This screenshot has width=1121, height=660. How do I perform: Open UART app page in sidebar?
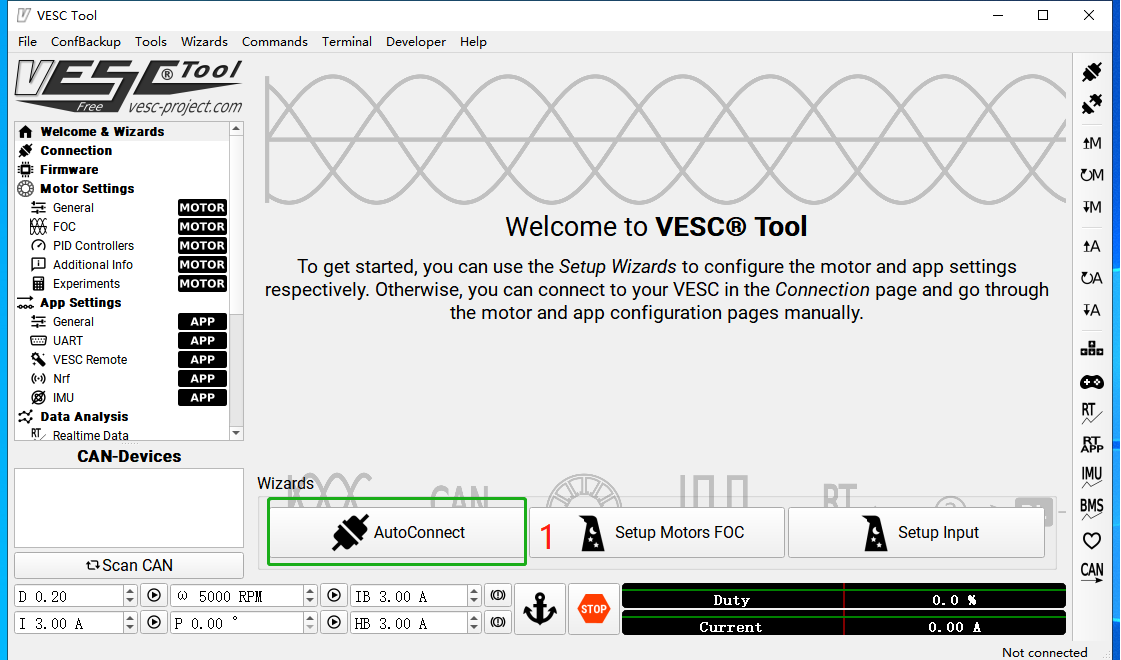[x=122, y=340]
